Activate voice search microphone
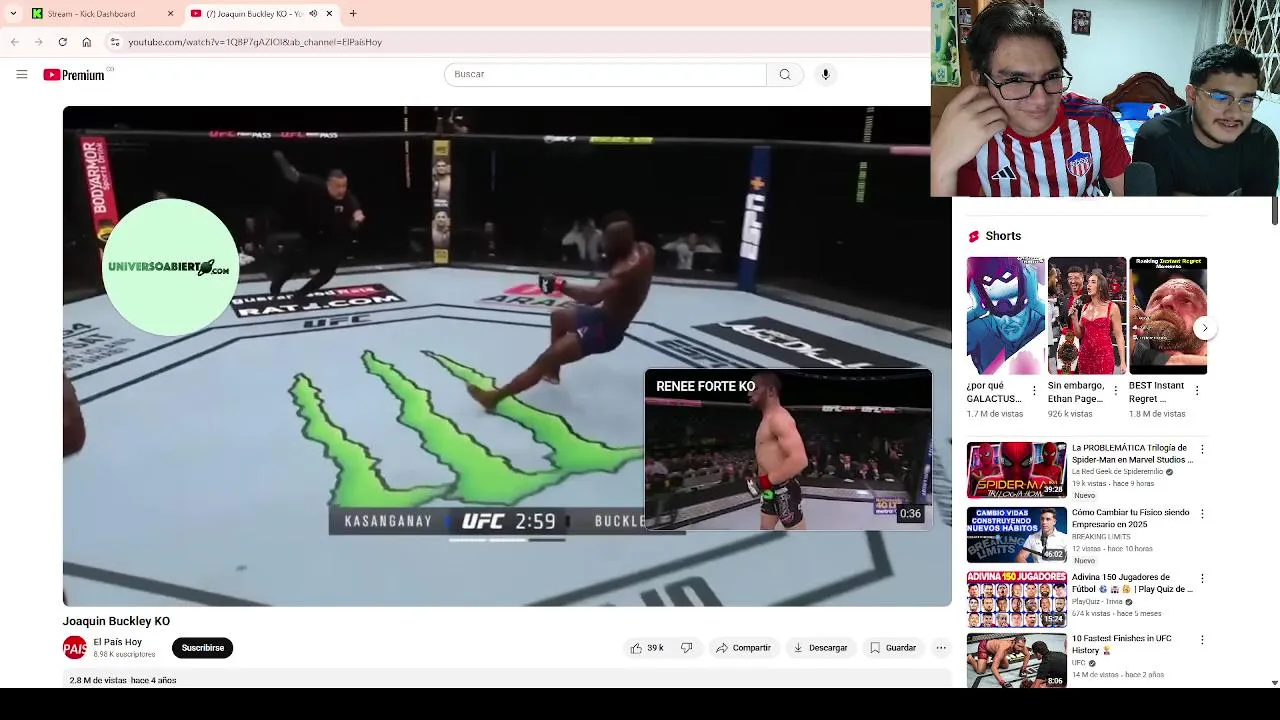 point(825,74)
